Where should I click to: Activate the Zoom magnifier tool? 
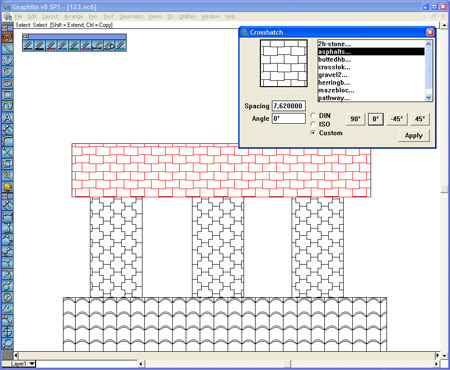(7, 175)
